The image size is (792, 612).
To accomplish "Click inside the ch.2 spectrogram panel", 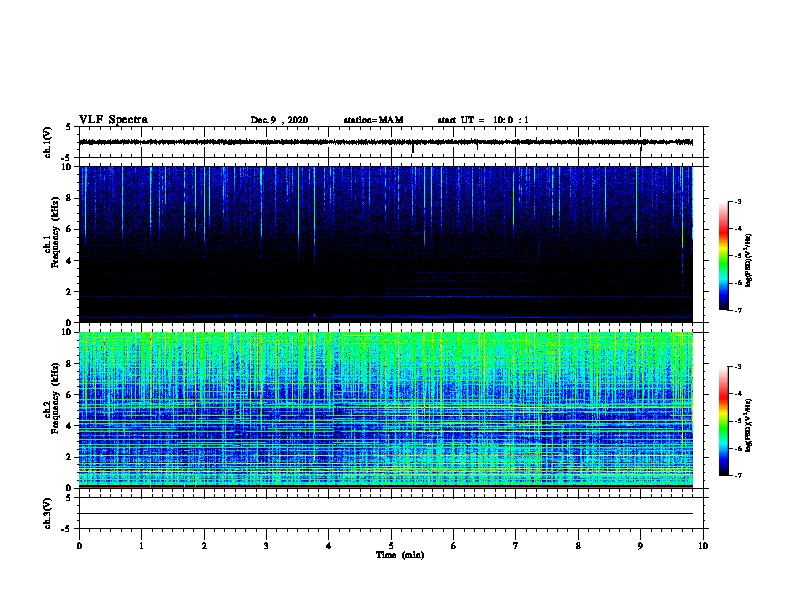I will (386, 410).
